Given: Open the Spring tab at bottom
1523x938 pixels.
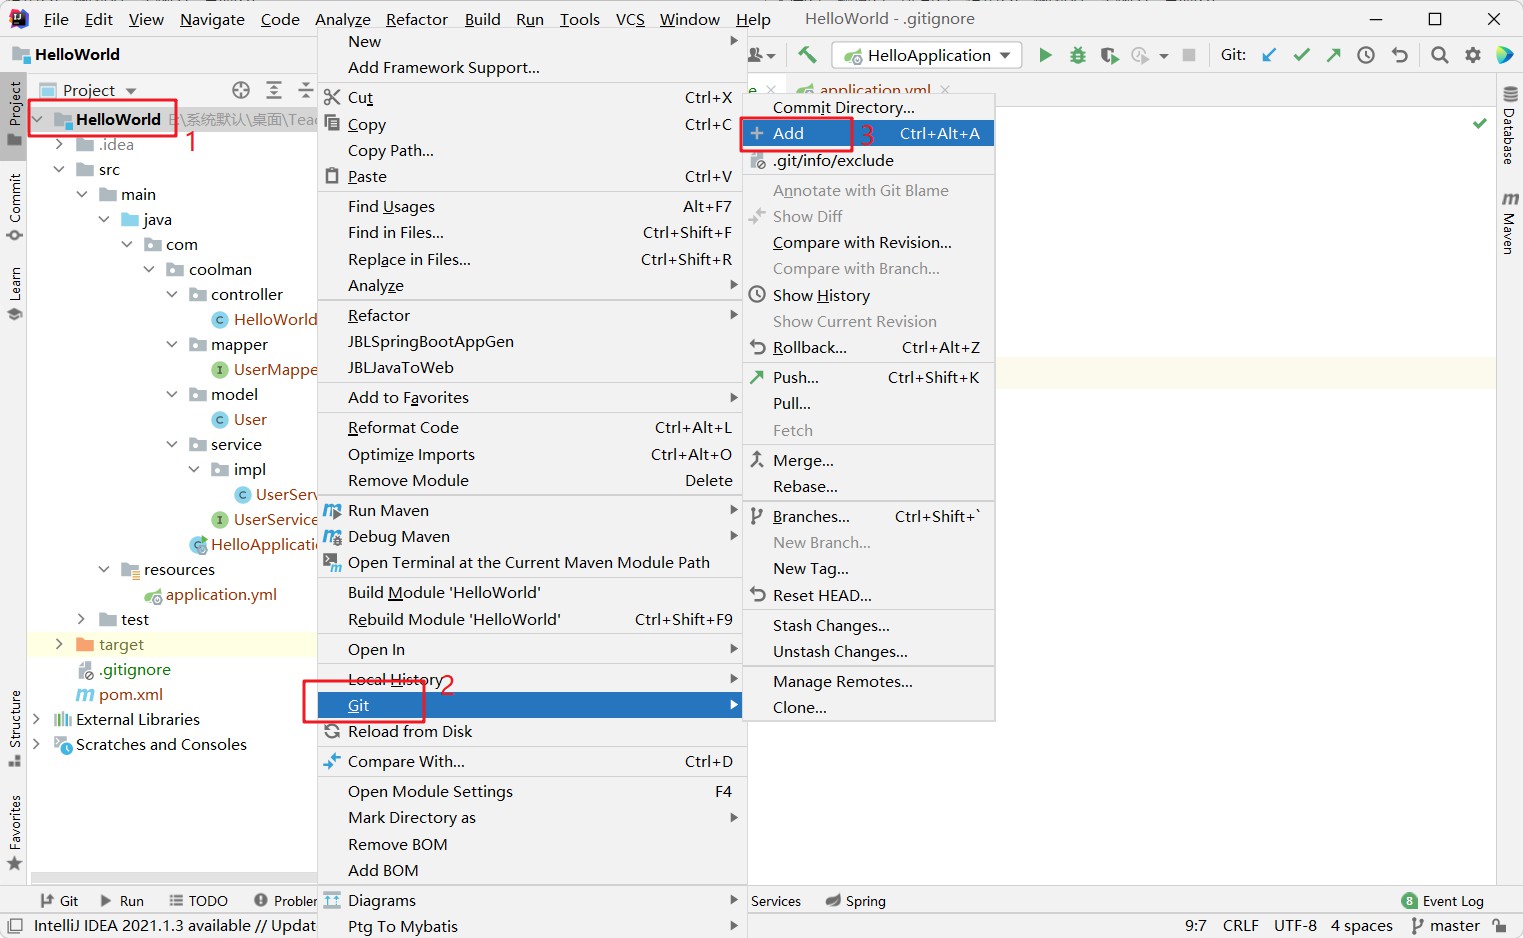Looking at the screenshot, I should coord(856,900).
